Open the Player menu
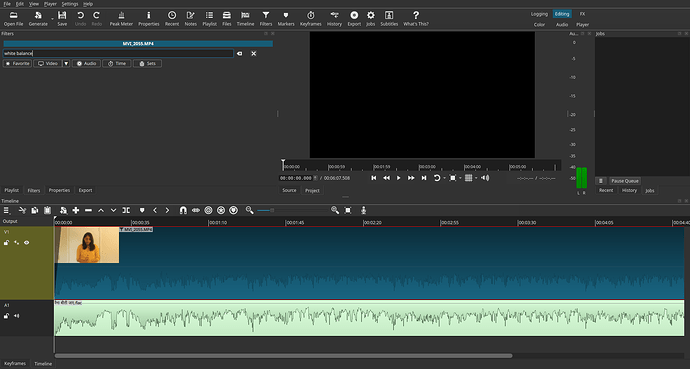The width and height of the screenshot is (690, 369). tap(50, 4)
